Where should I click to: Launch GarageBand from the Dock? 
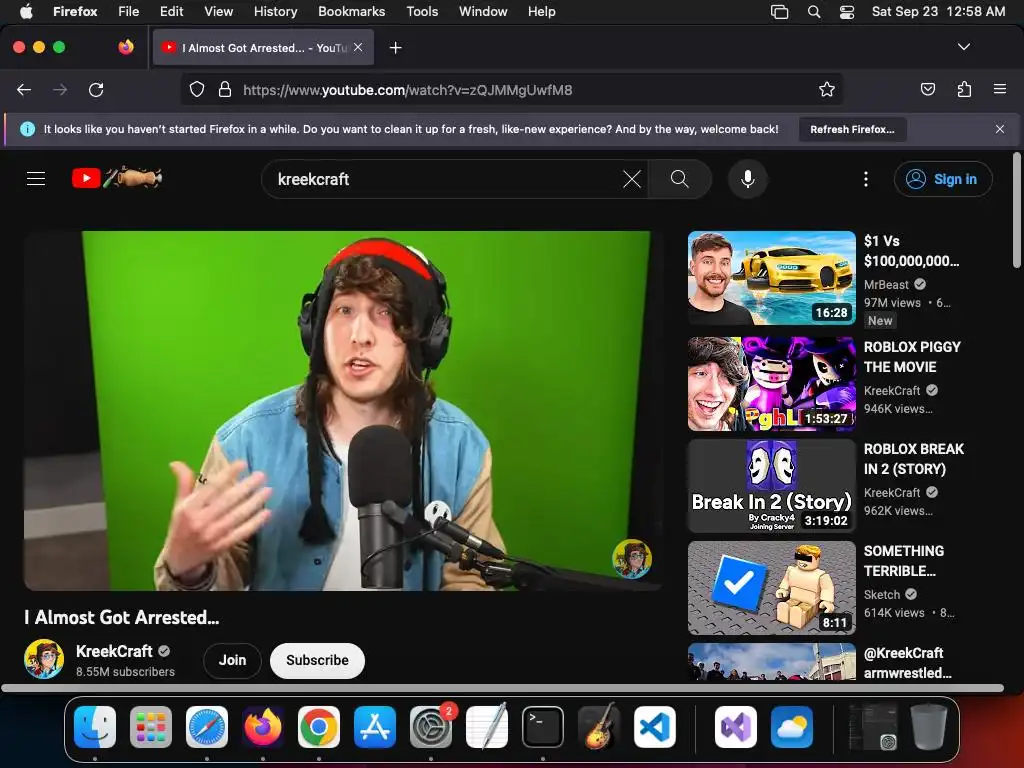click(x=599, y=726)
